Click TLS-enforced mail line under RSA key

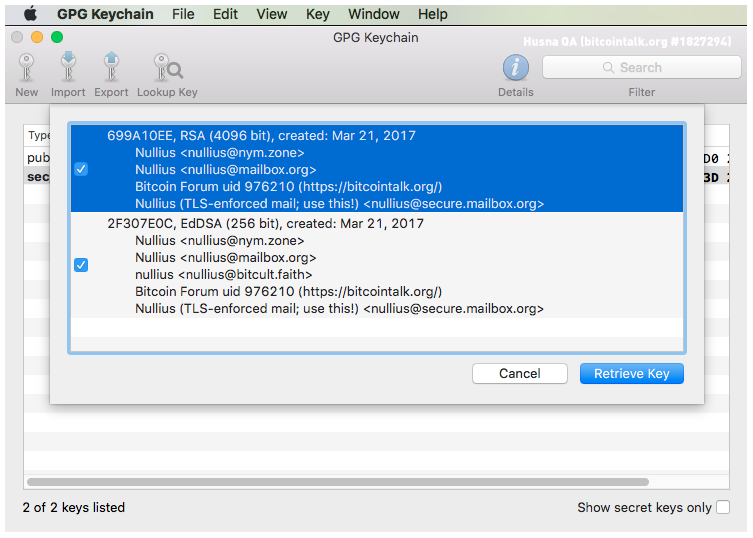coord(339,204)
